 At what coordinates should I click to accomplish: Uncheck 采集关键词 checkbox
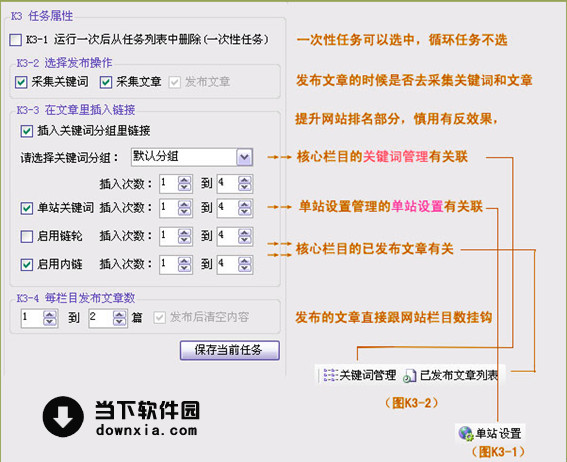coord(21,82)
